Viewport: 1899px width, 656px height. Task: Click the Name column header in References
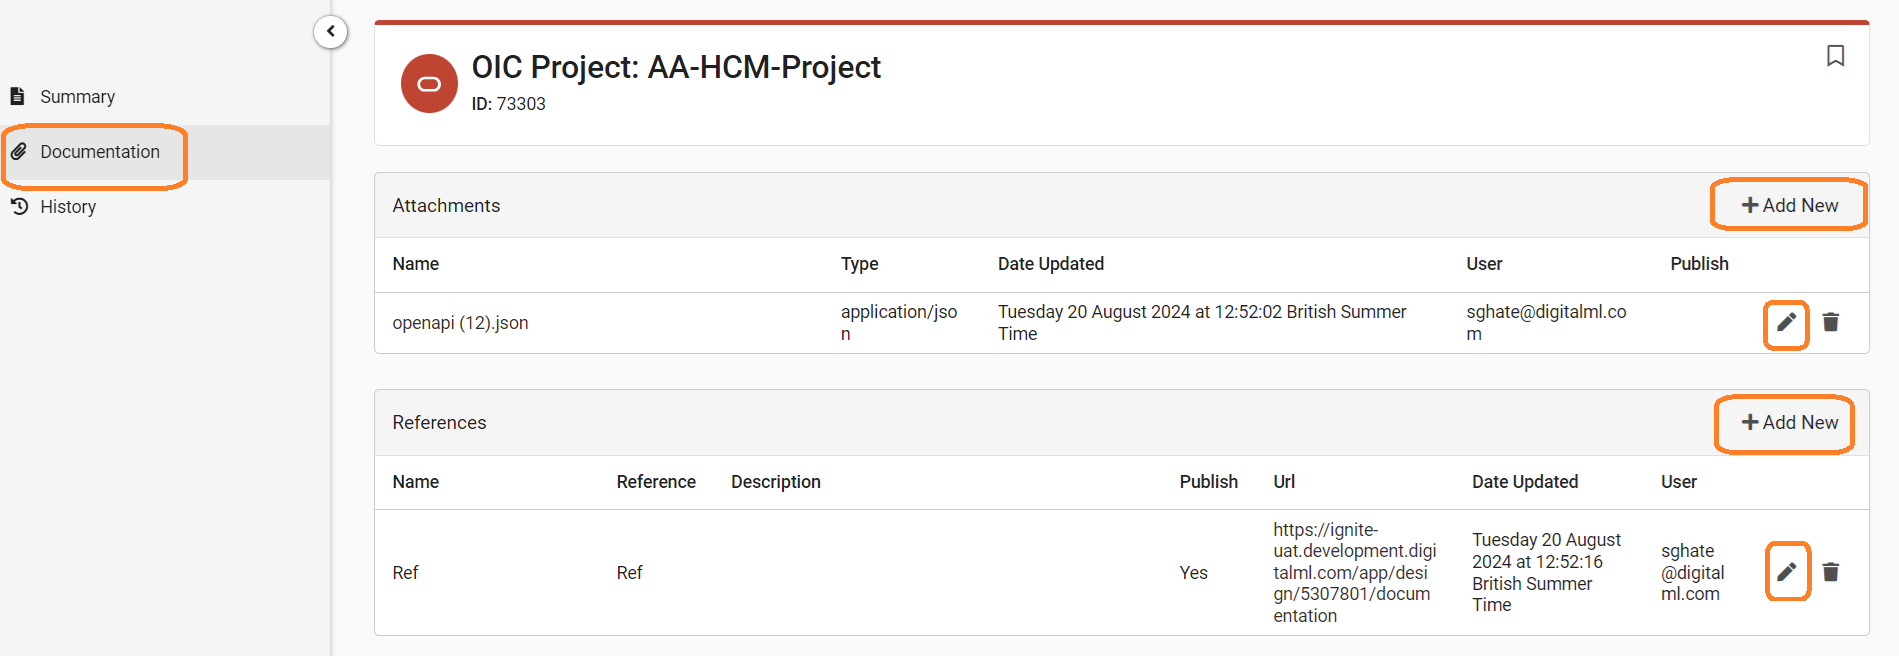click(415, 482)
